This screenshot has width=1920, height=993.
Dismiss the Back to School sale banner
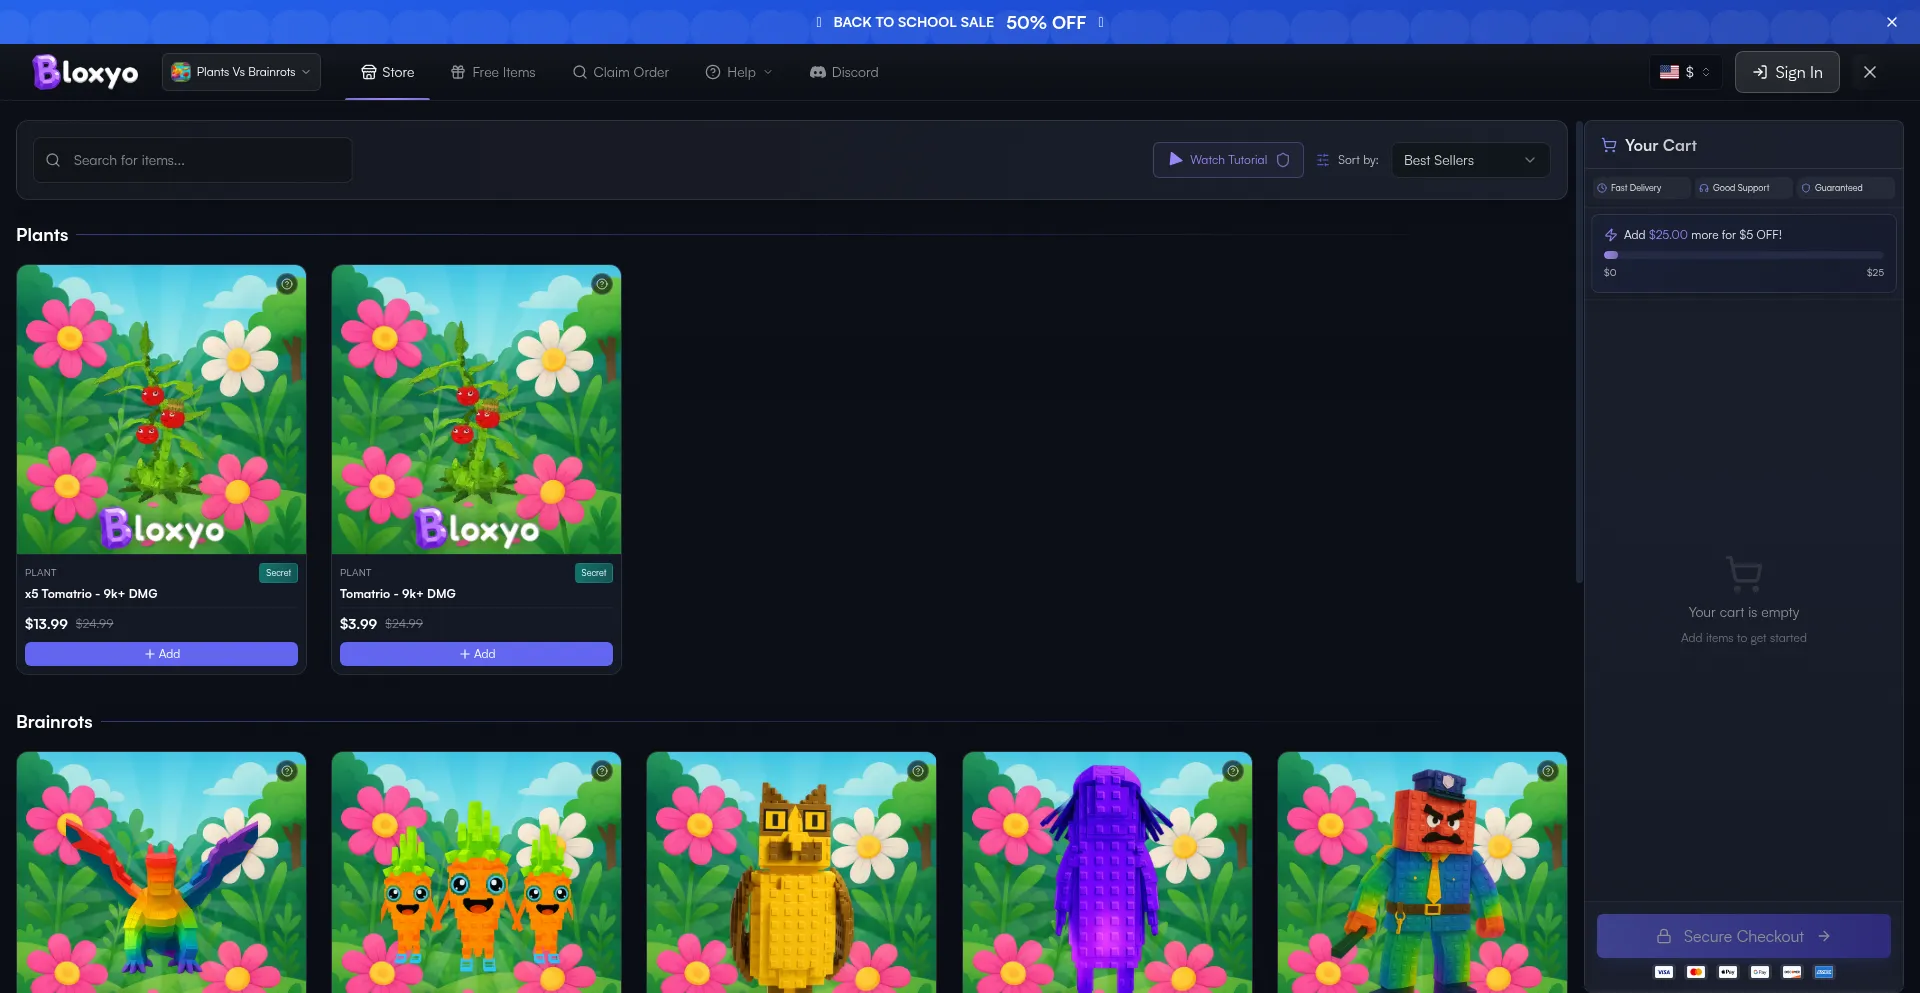[x=1891, y=22]
